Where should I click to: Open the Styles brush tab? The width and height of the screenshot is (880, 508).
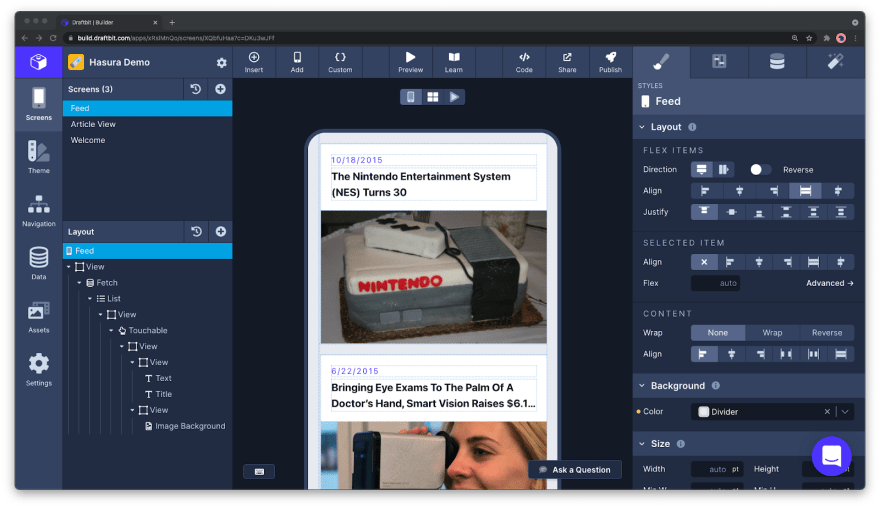point(661,62)
